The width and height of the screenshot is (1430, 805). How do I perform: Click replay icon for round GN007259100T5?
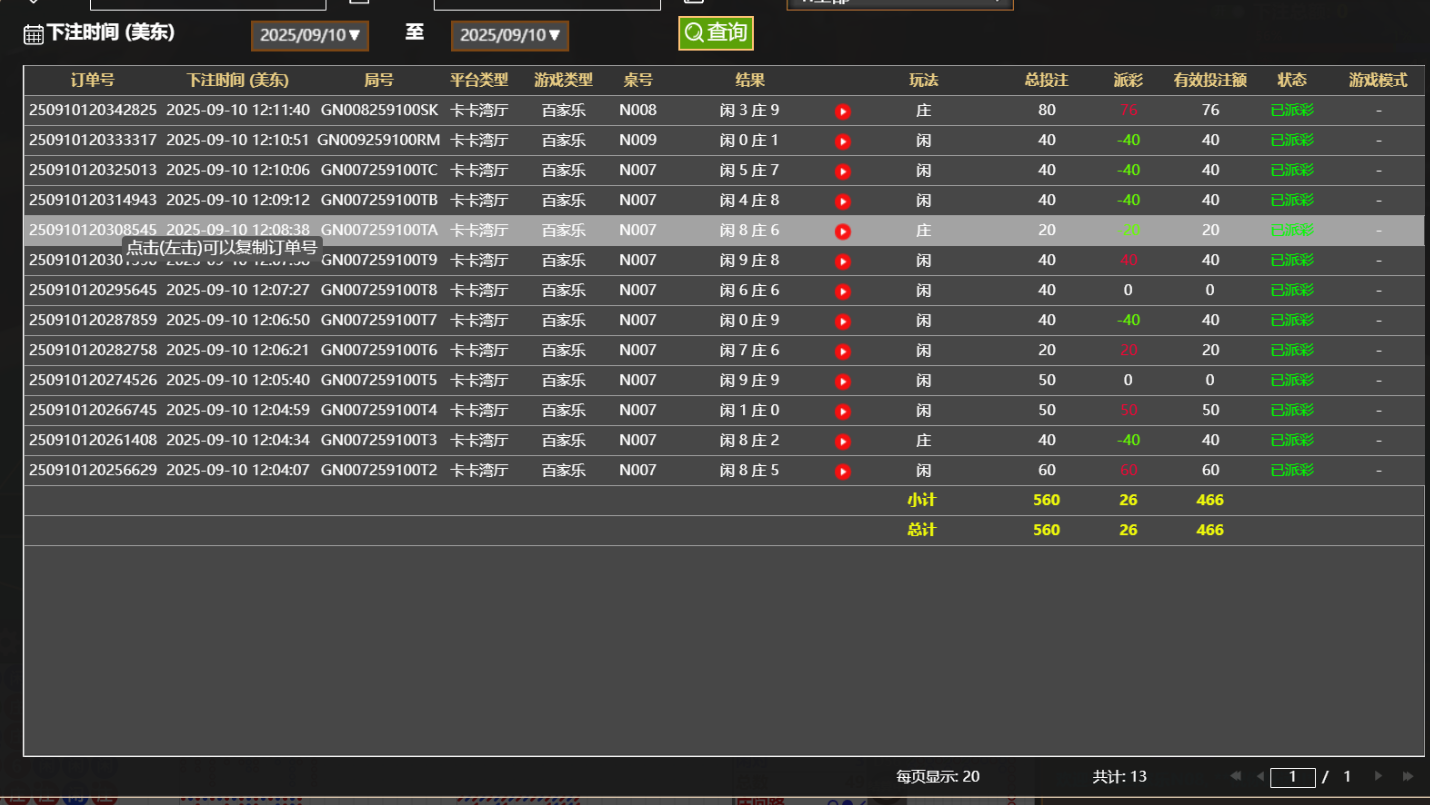pyautogui.click(x=843, y=381)
